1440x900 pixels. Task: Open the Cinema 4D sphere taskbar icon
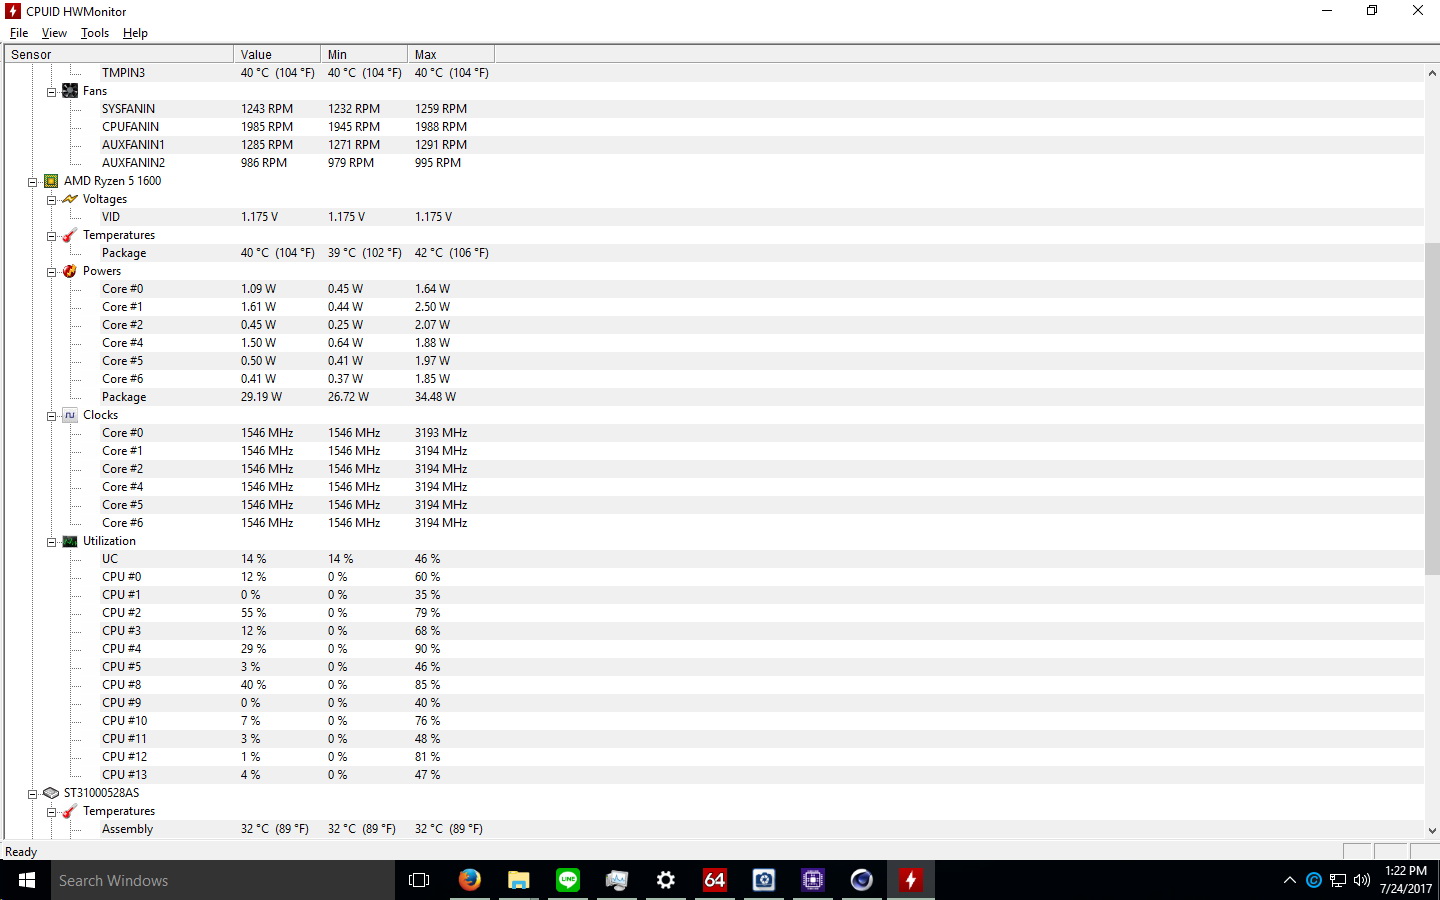point(861,880)
